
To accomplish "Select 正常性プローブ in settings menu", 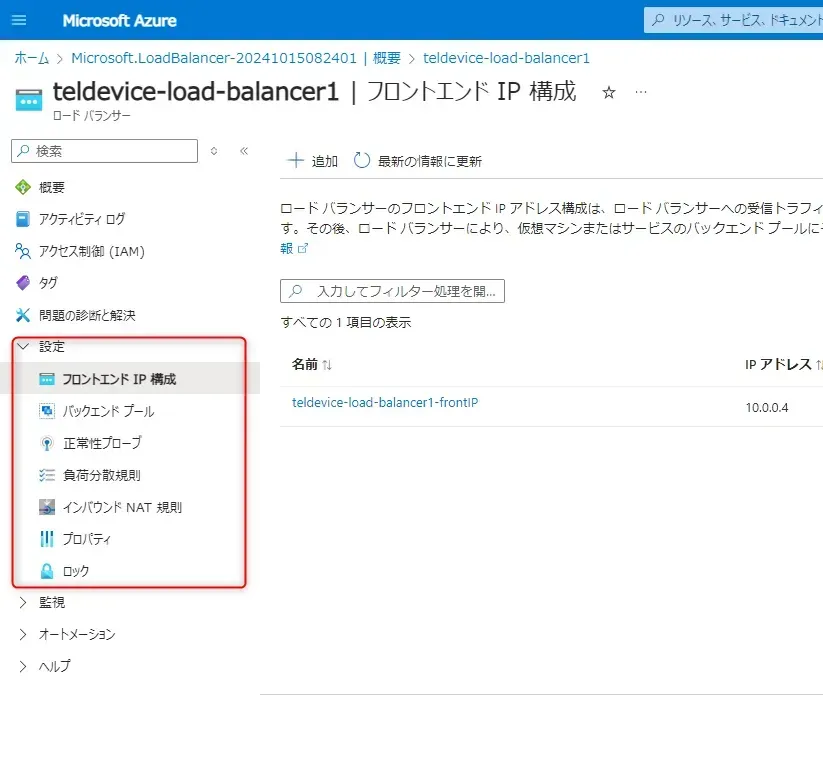I will click(102, 443).
